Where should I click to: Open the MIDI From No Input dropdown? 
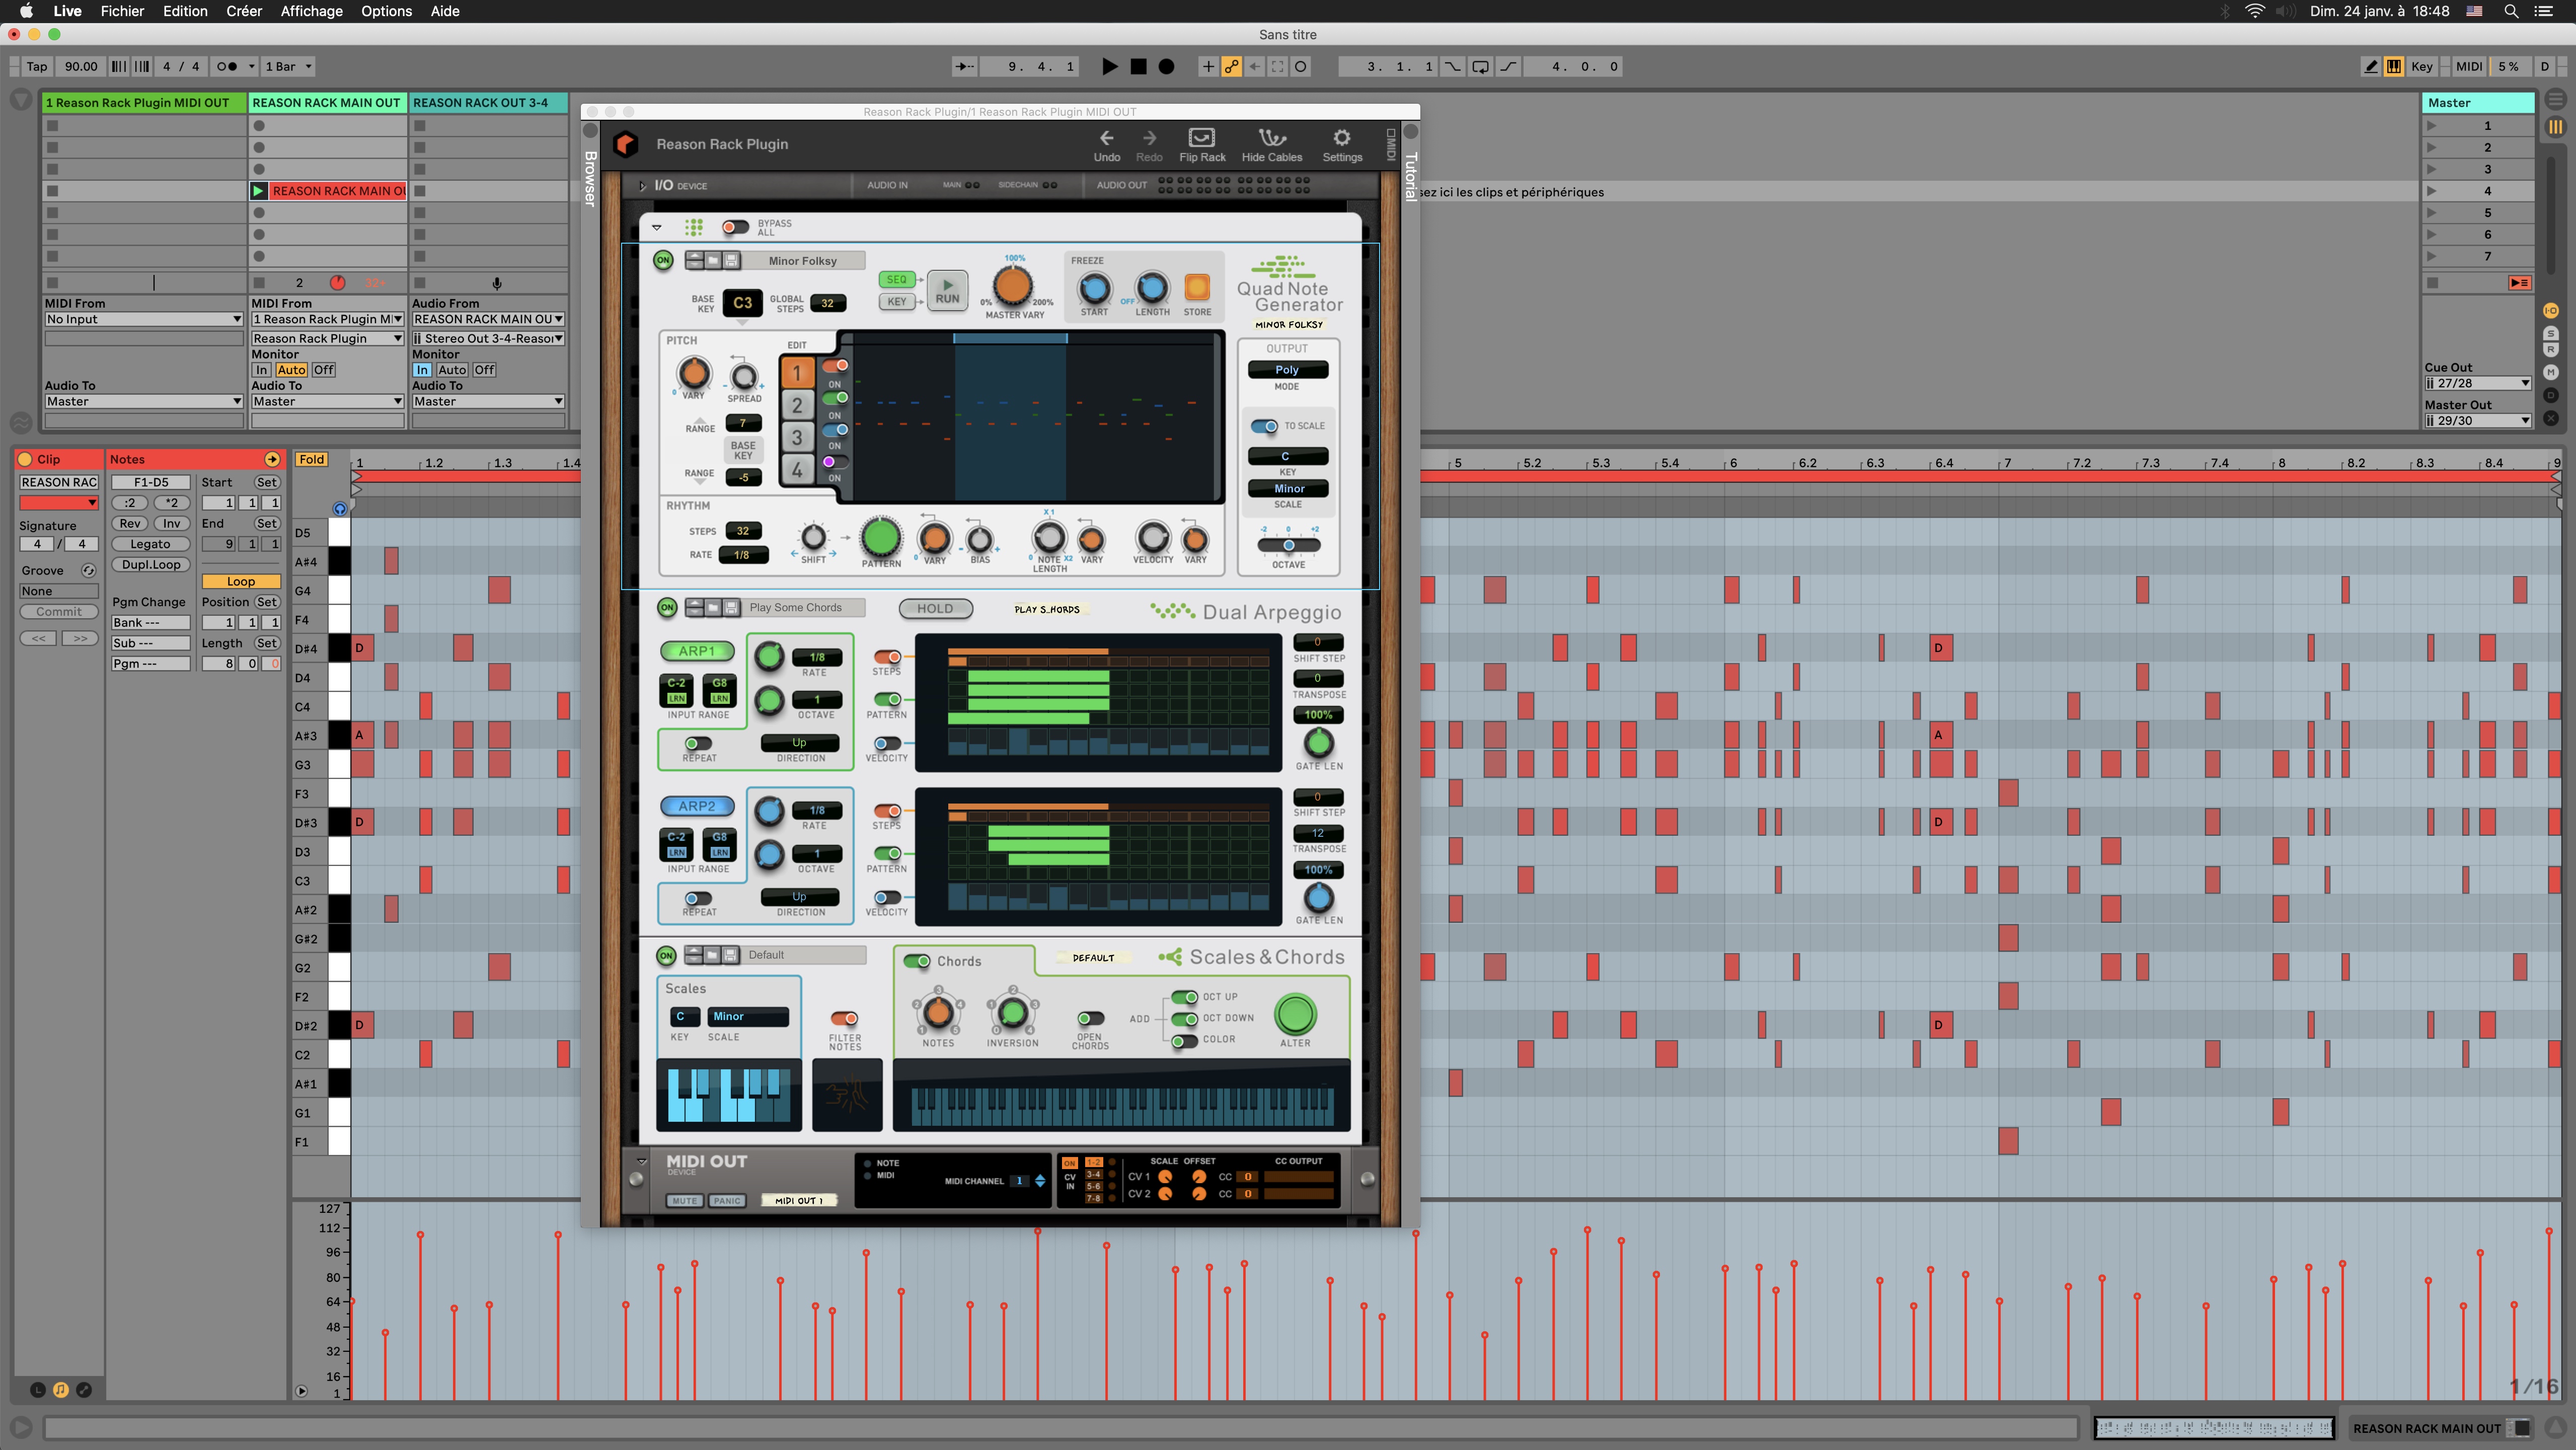144,319
